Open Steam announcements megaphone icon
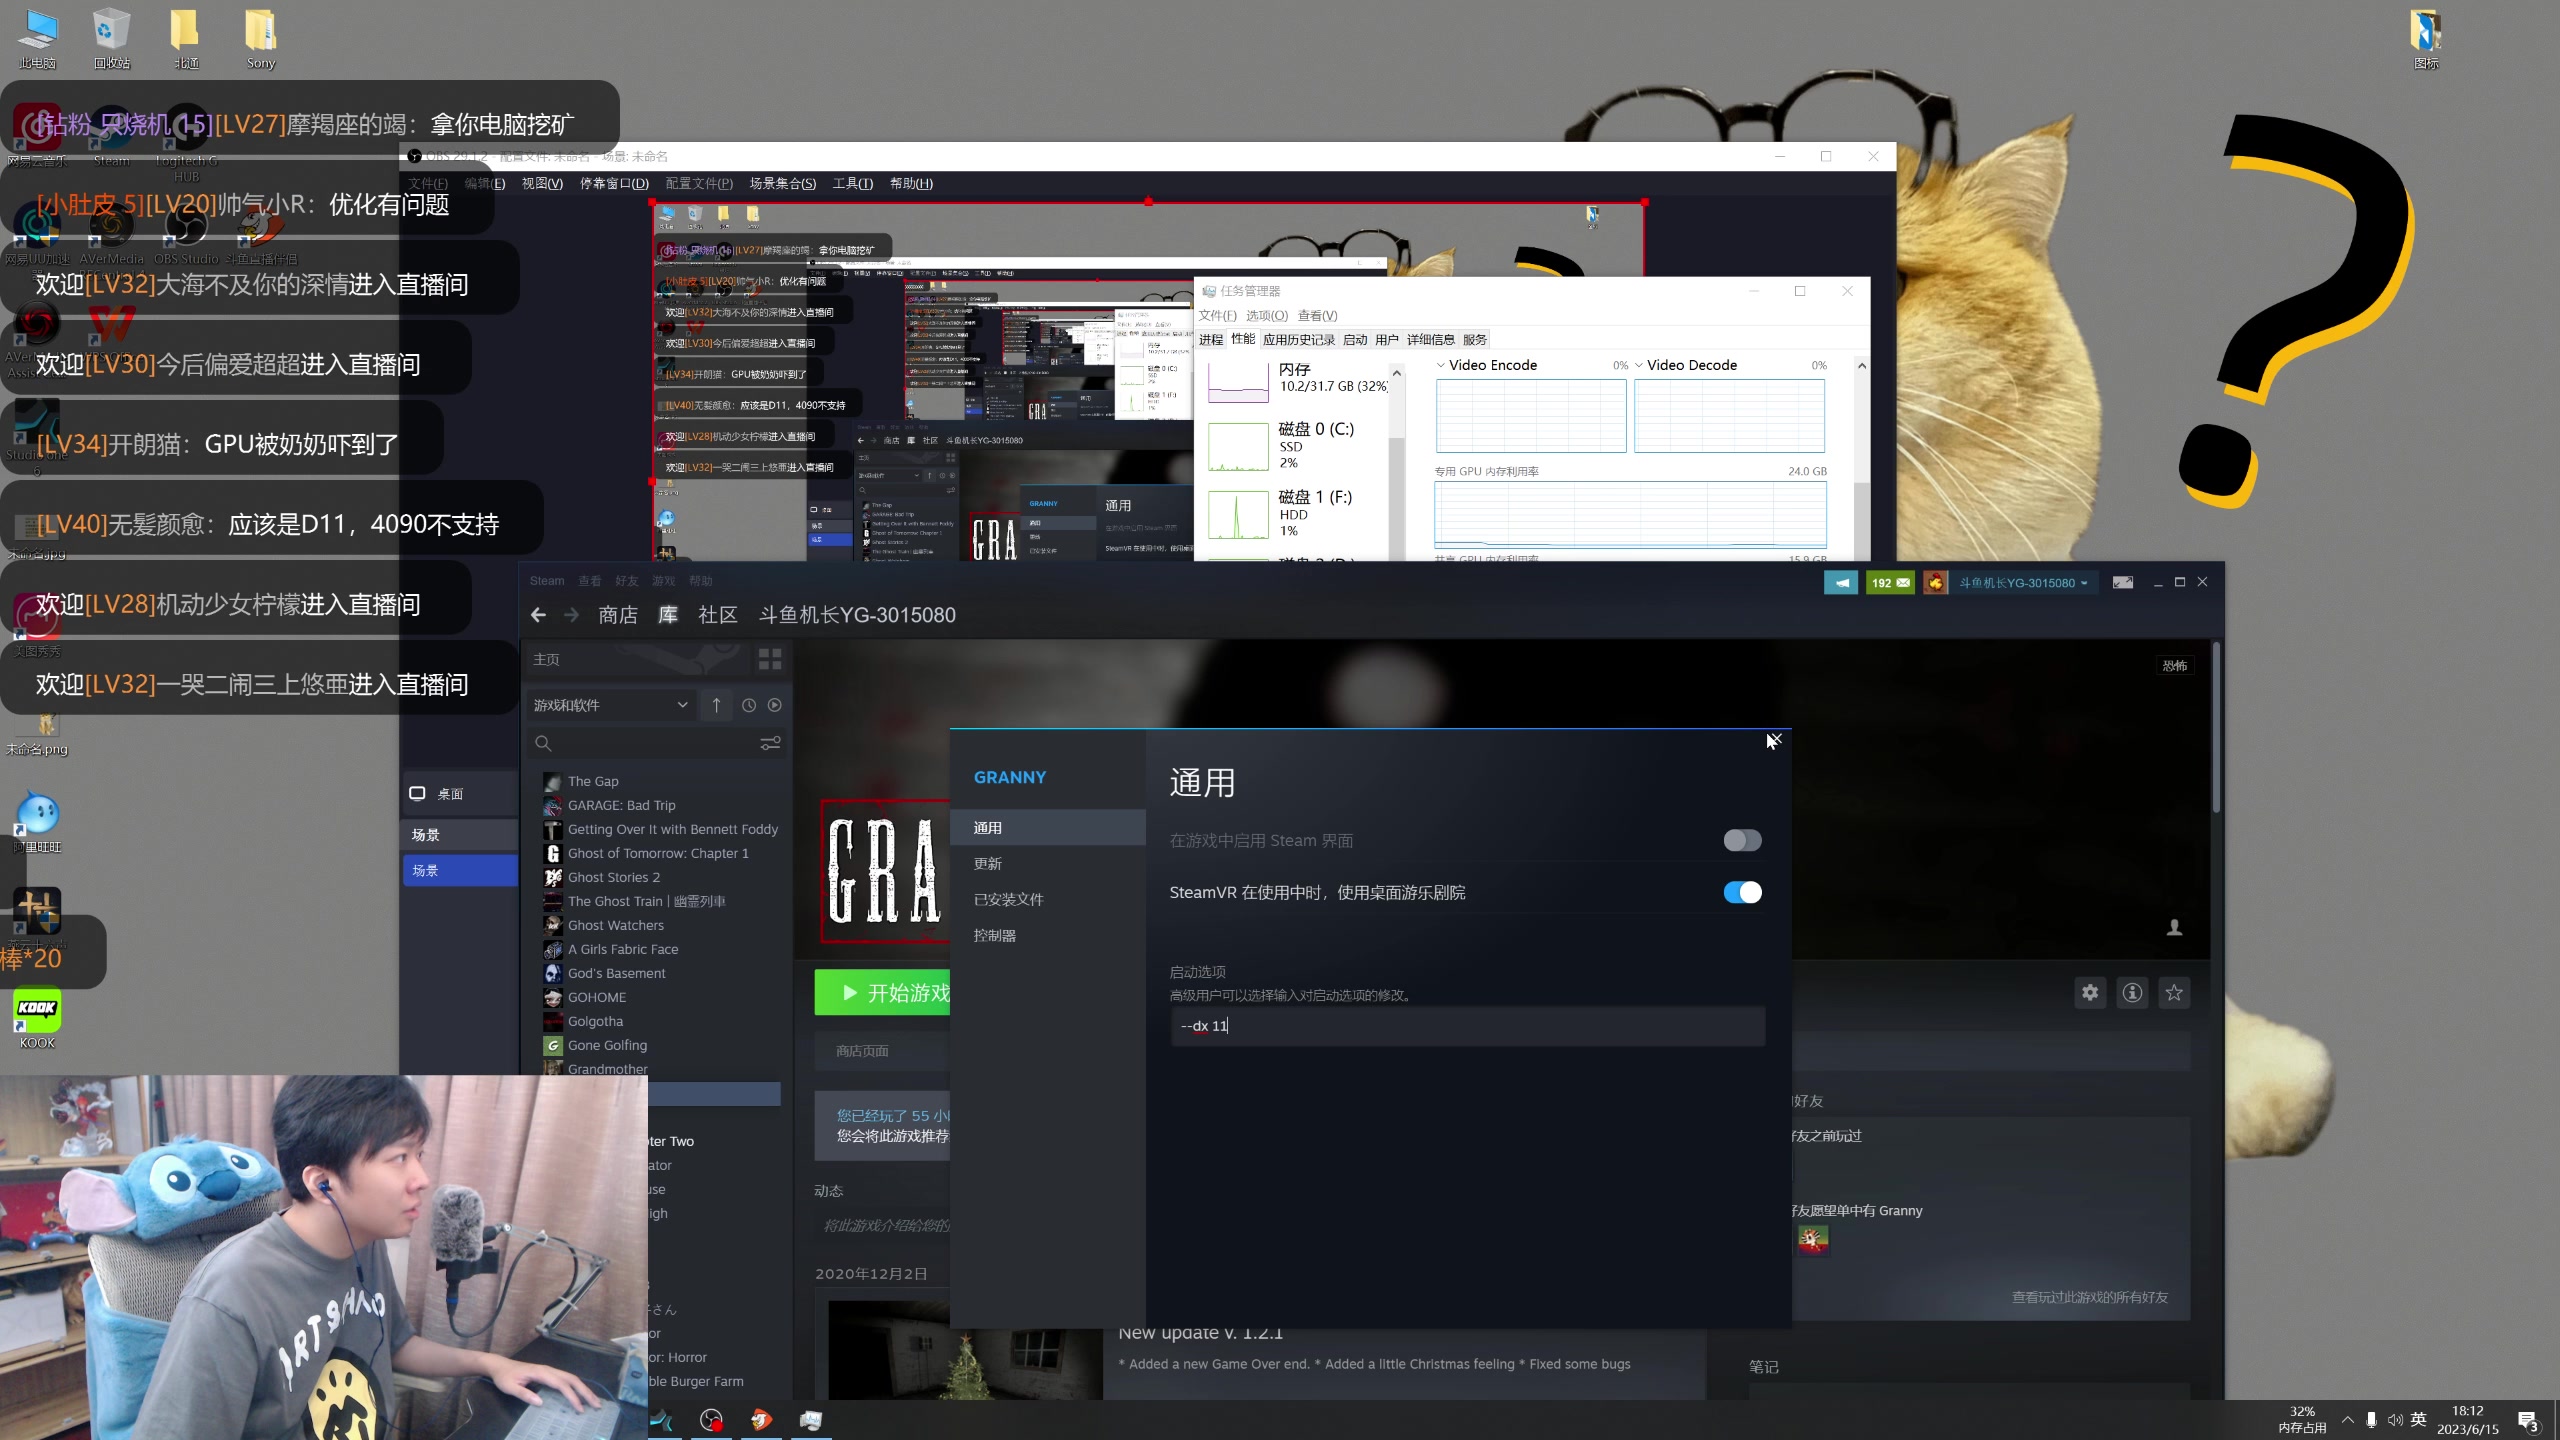2560x1440 pixels. (x=1840, y=583)
